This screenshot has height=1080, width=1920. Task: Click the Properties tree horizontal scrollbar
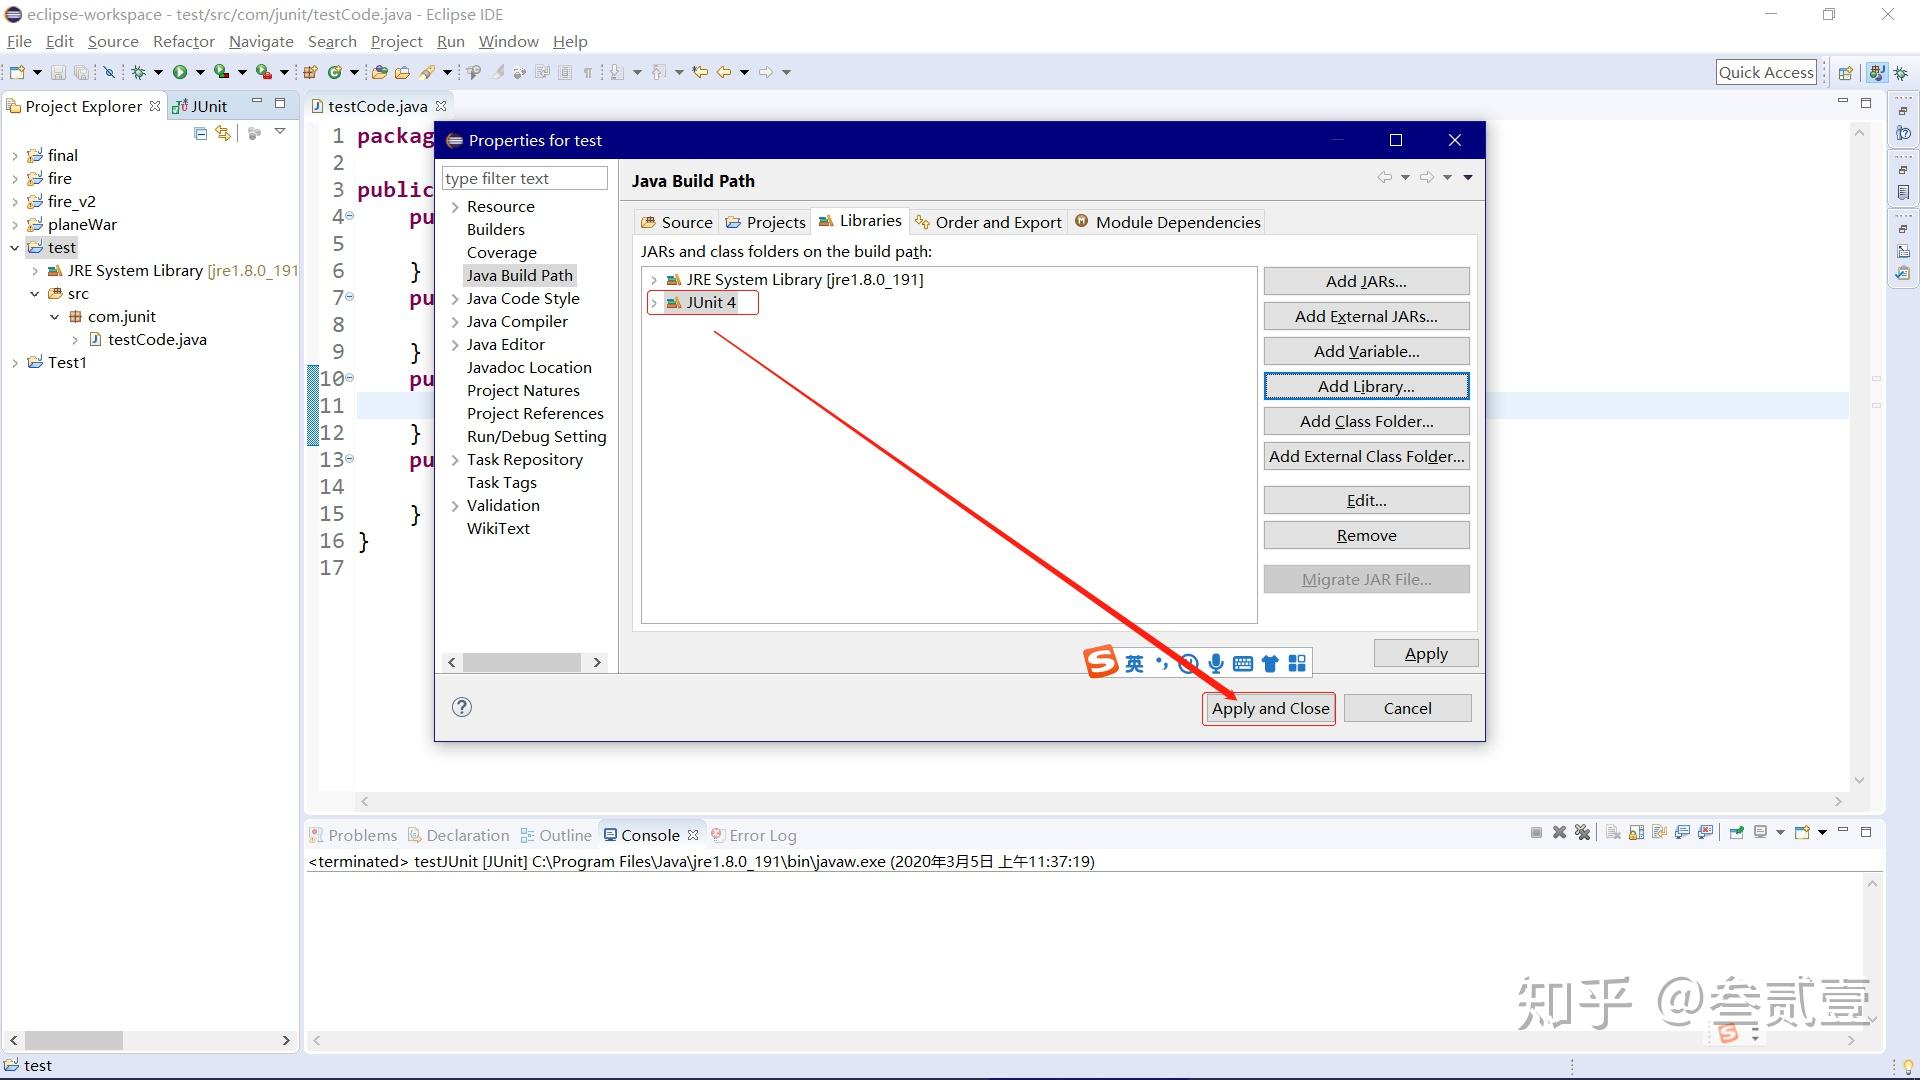coord(522,662)
